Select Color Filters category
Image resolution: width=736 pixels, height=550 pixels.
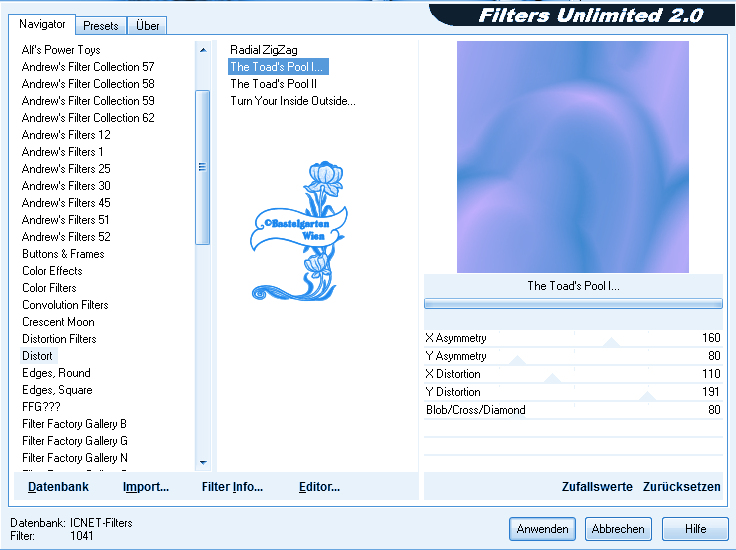49,288
